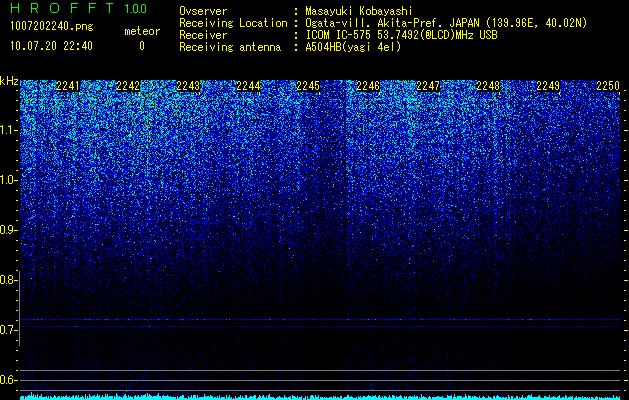Click the 0.9 kHz axis label

pos(8,230)
